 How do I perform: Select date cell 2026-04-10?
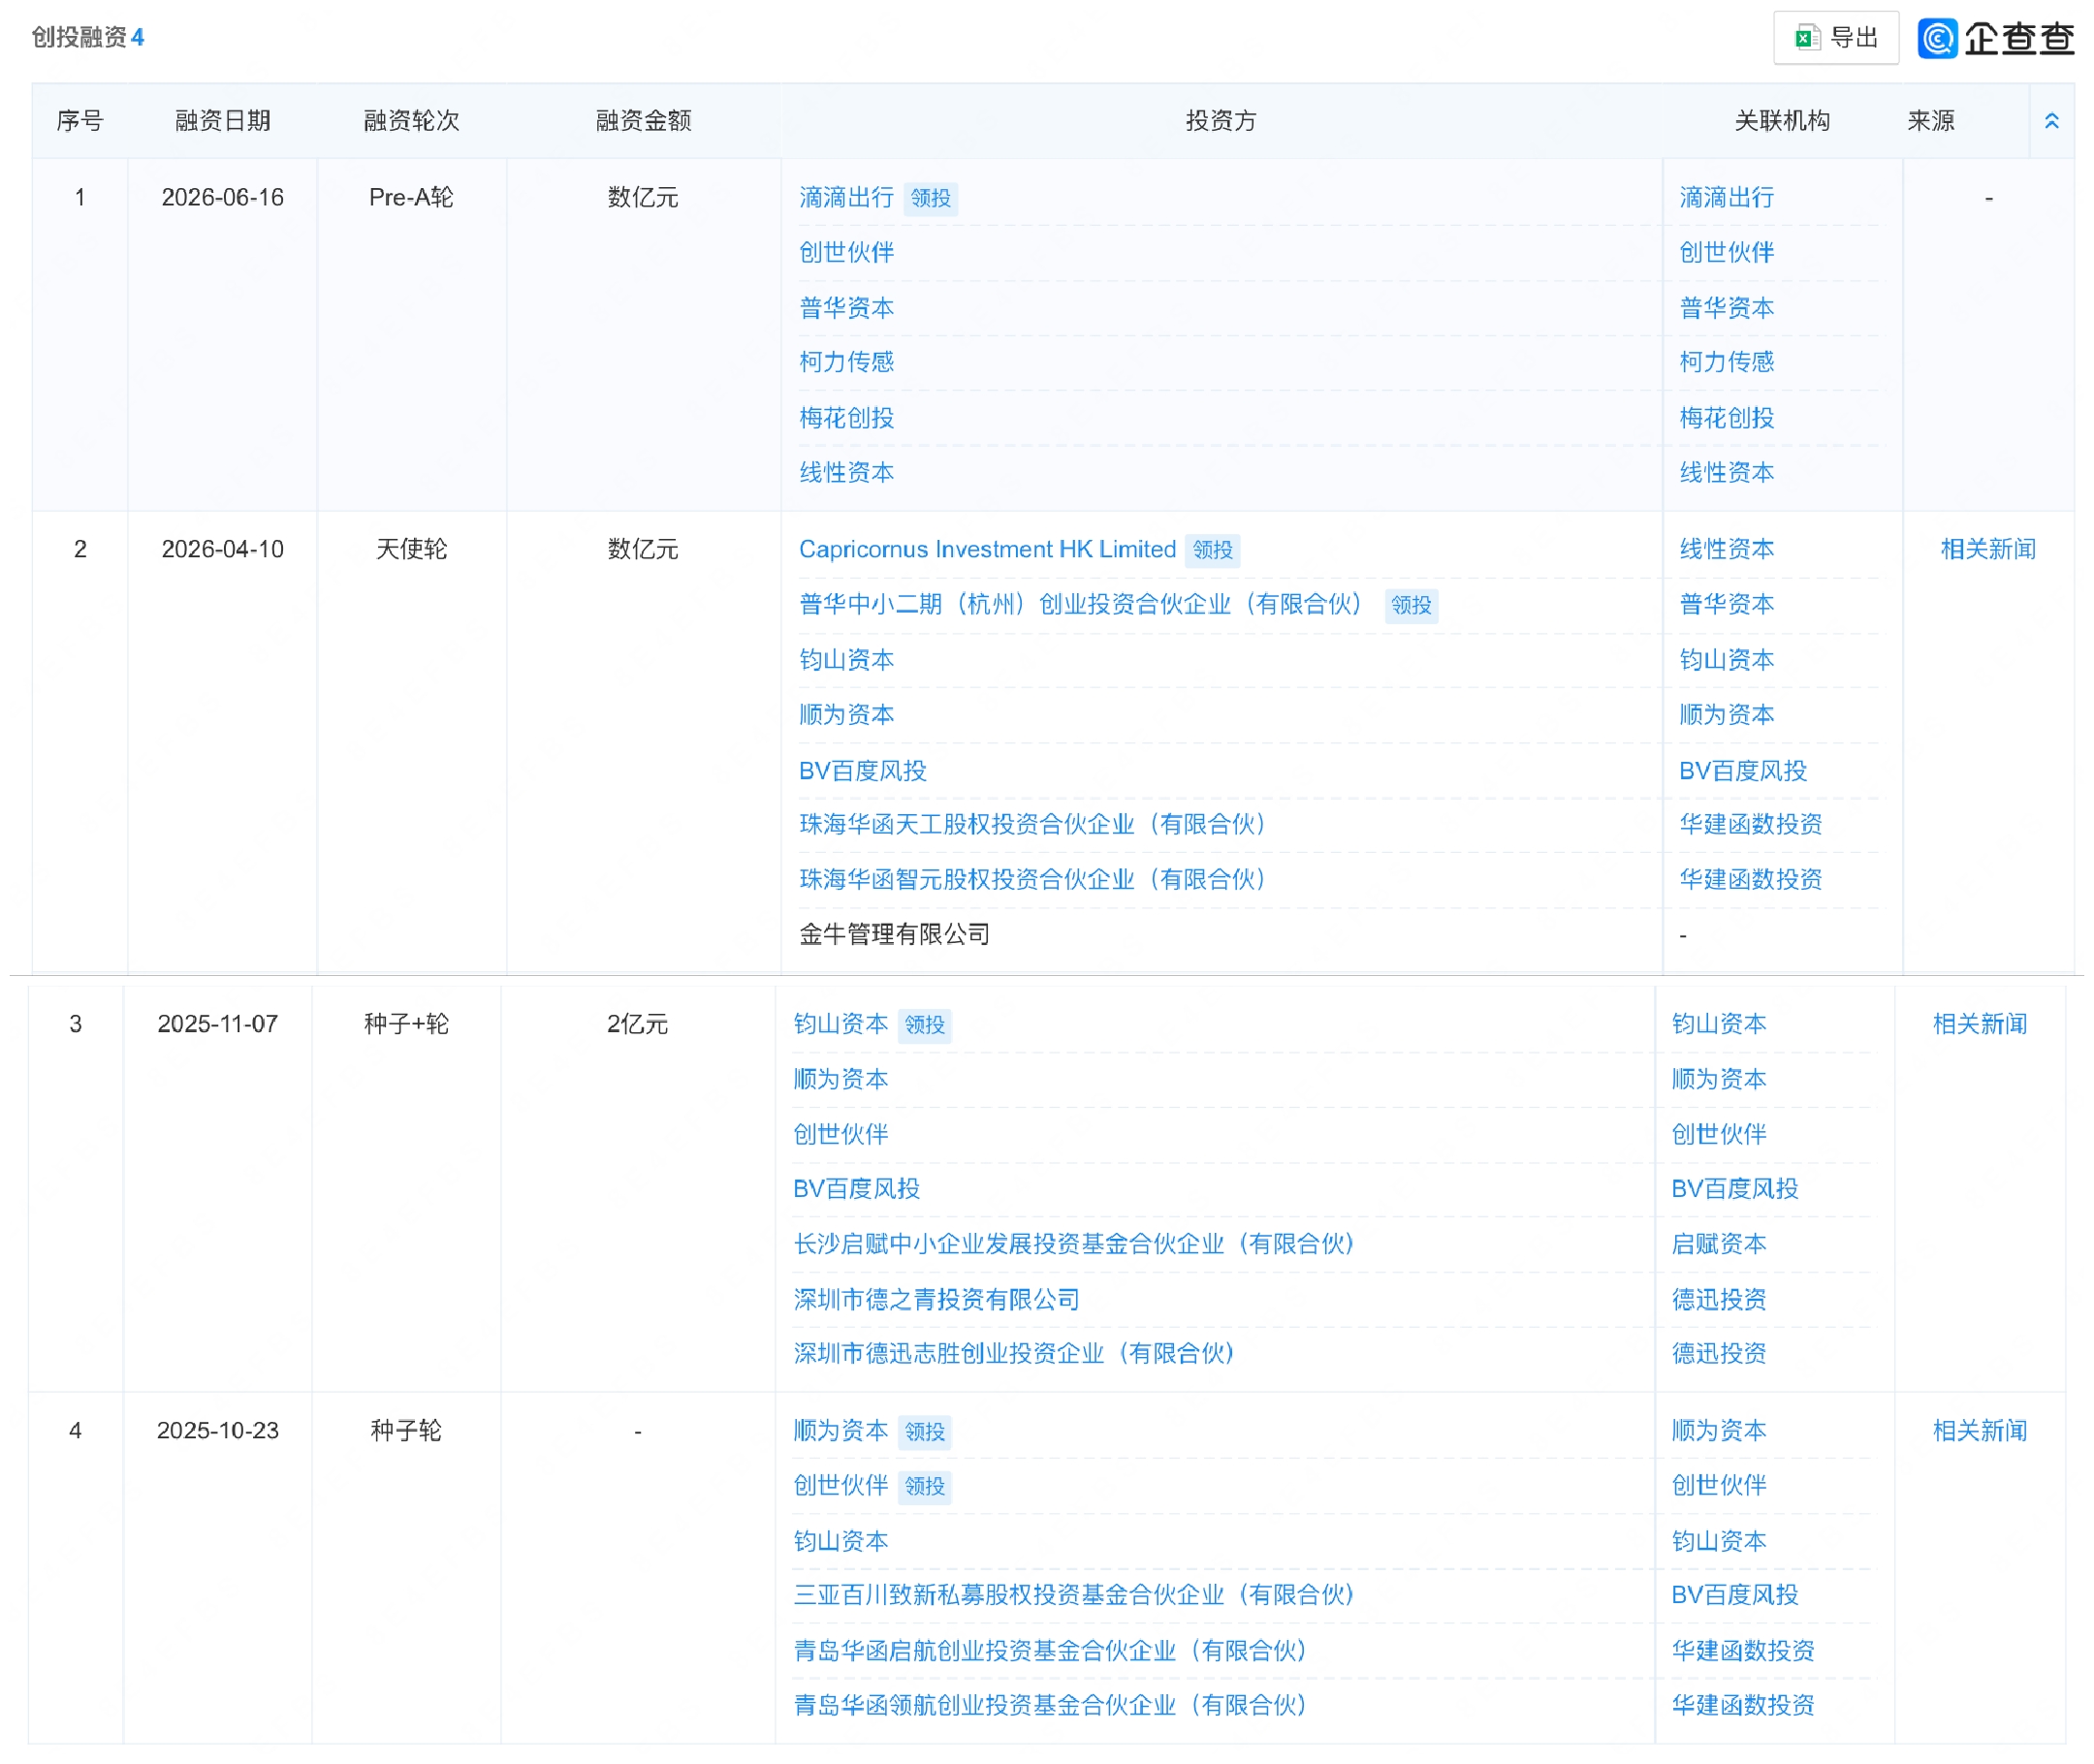point(223,549)
